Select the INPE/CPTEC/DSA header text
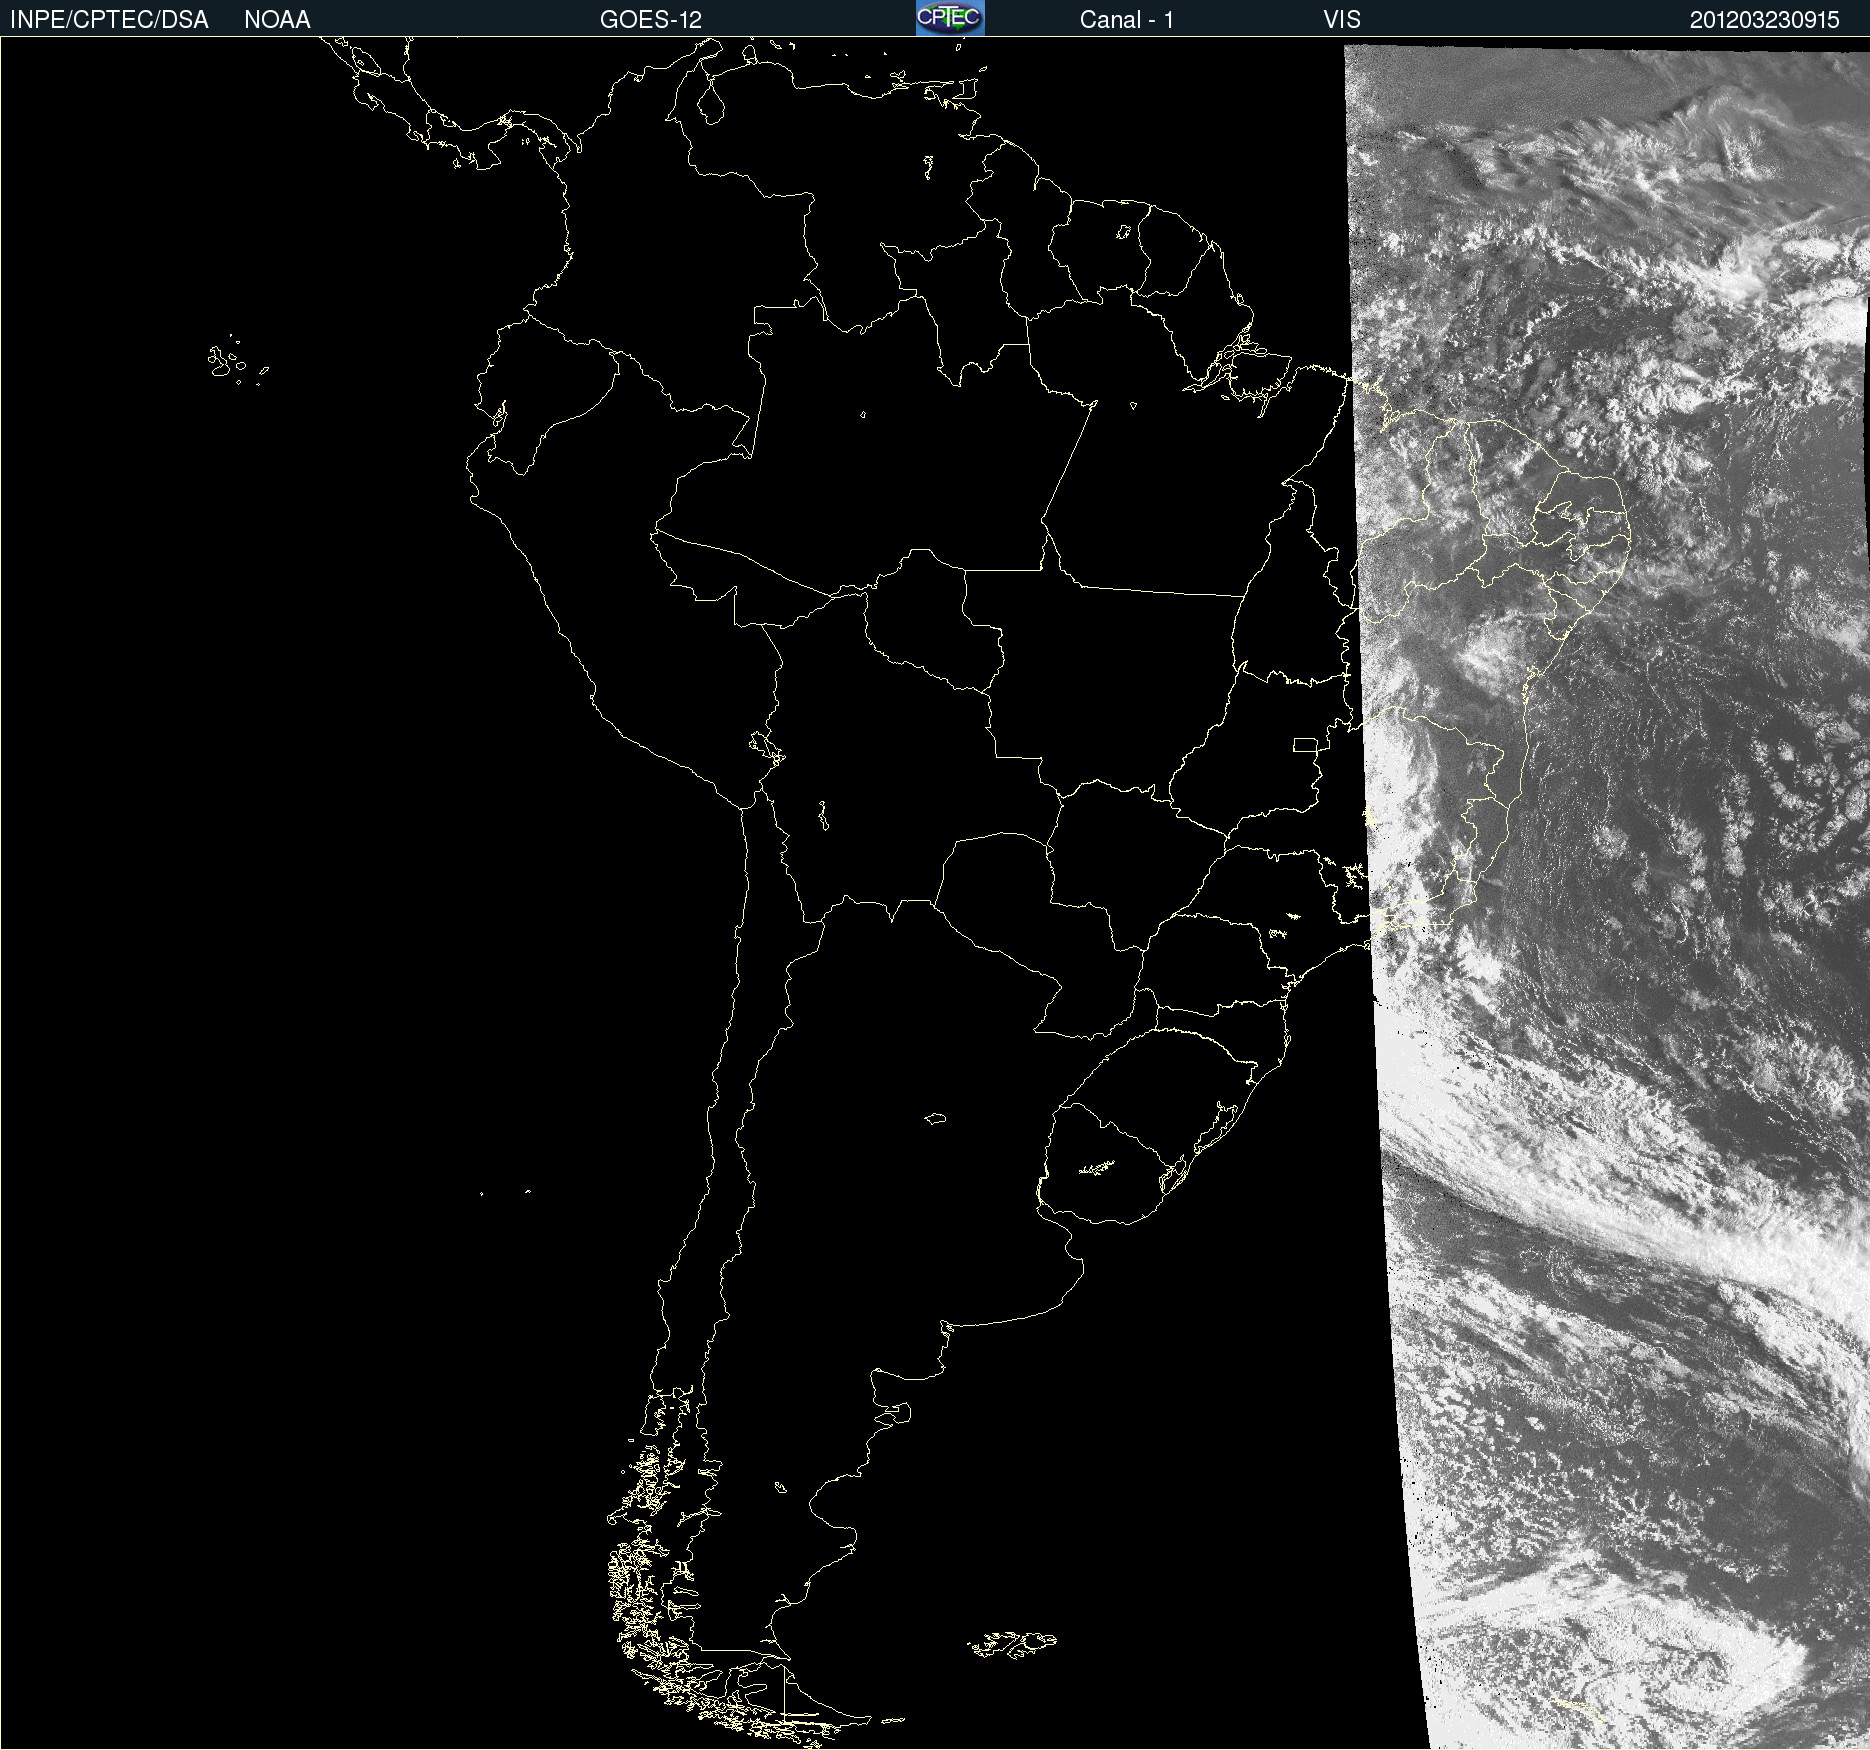 click(x=109, y=20)
